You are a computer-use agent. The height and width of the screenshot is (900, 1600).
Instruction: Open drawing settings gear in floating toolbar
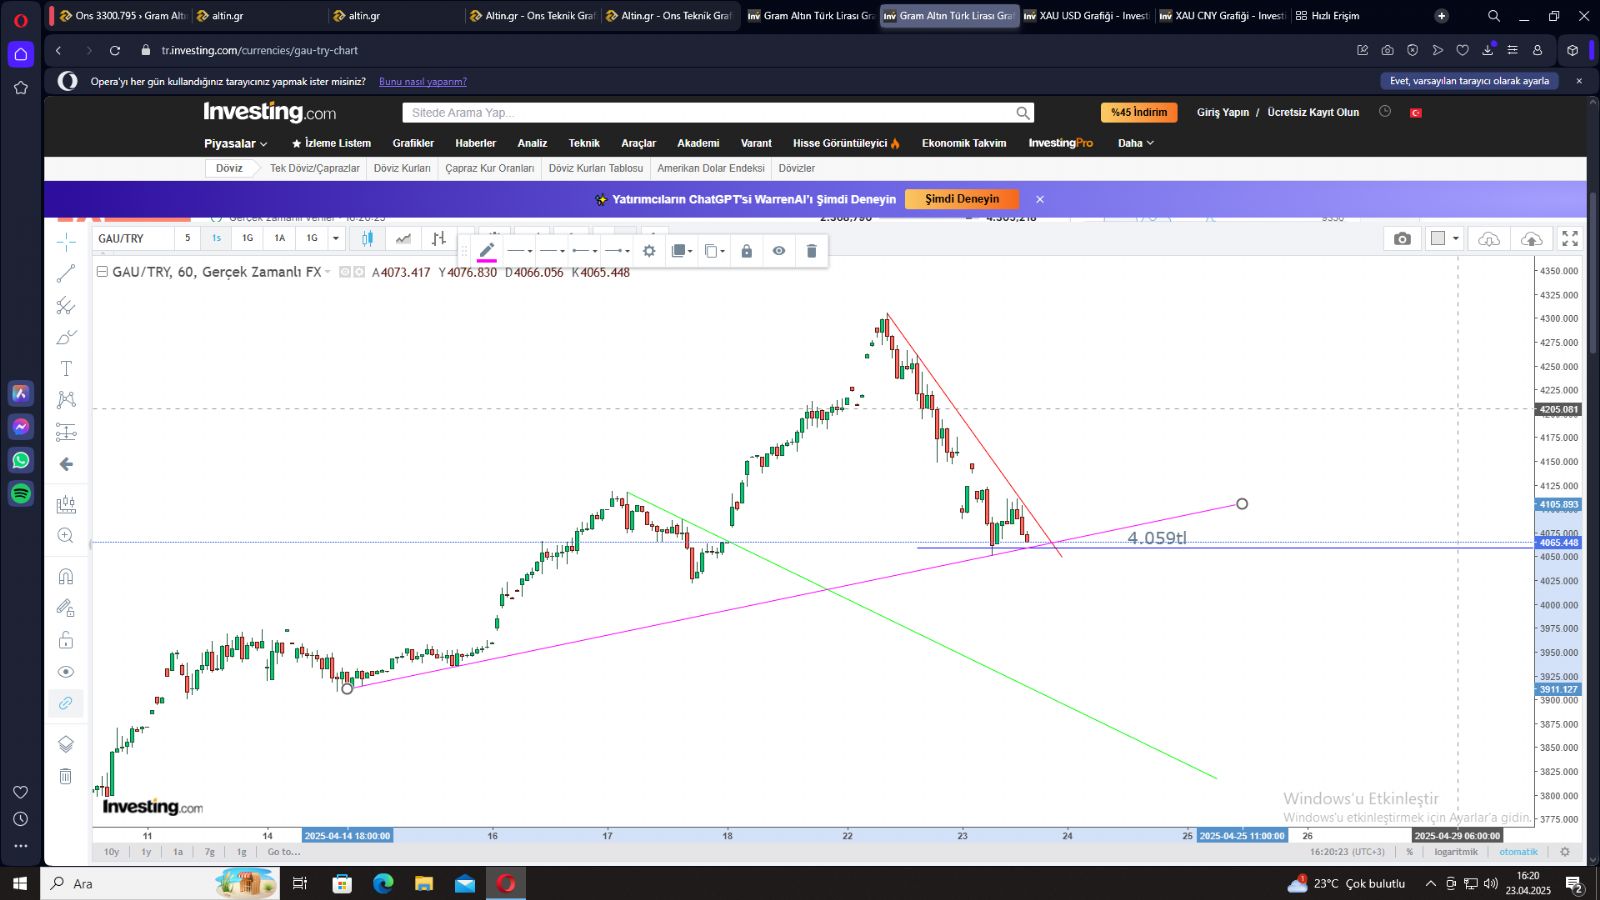pos(649,251)
